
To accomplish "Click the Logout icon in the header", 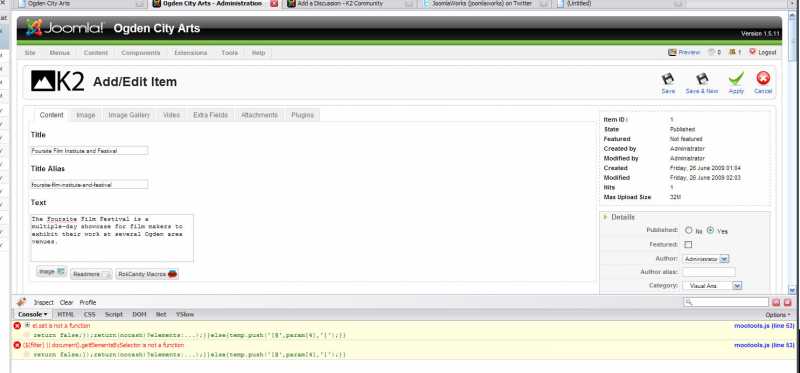I will coord(752,52).
